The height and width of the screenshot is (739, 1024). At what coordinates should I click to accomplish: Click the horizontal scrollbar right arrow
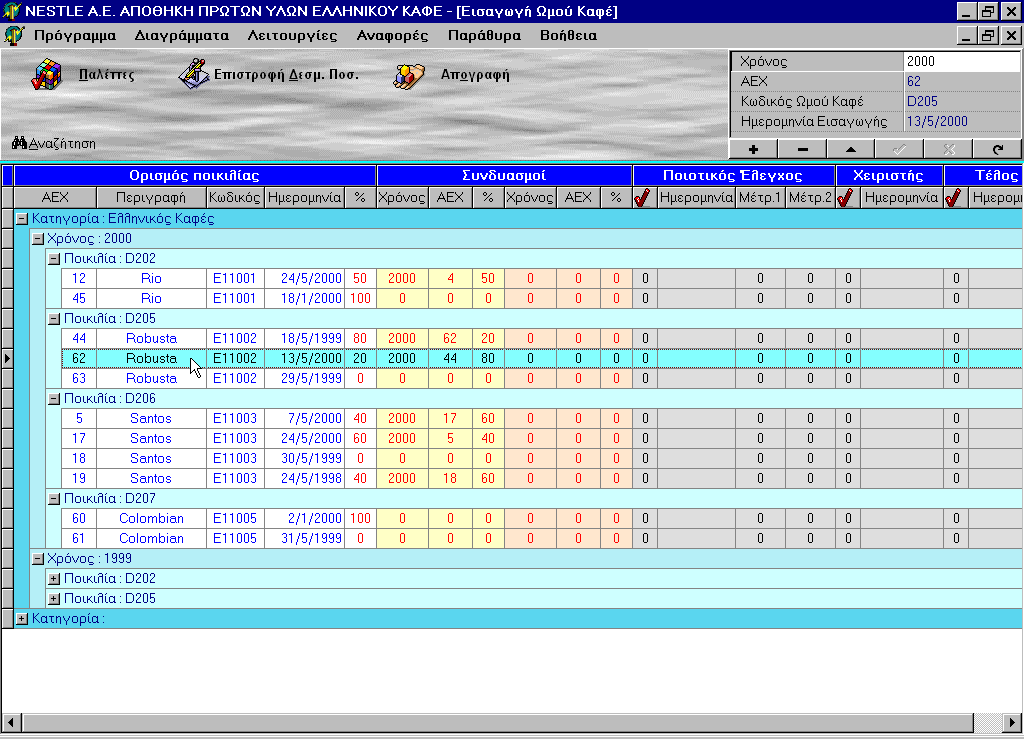(x=1012, y=722)
